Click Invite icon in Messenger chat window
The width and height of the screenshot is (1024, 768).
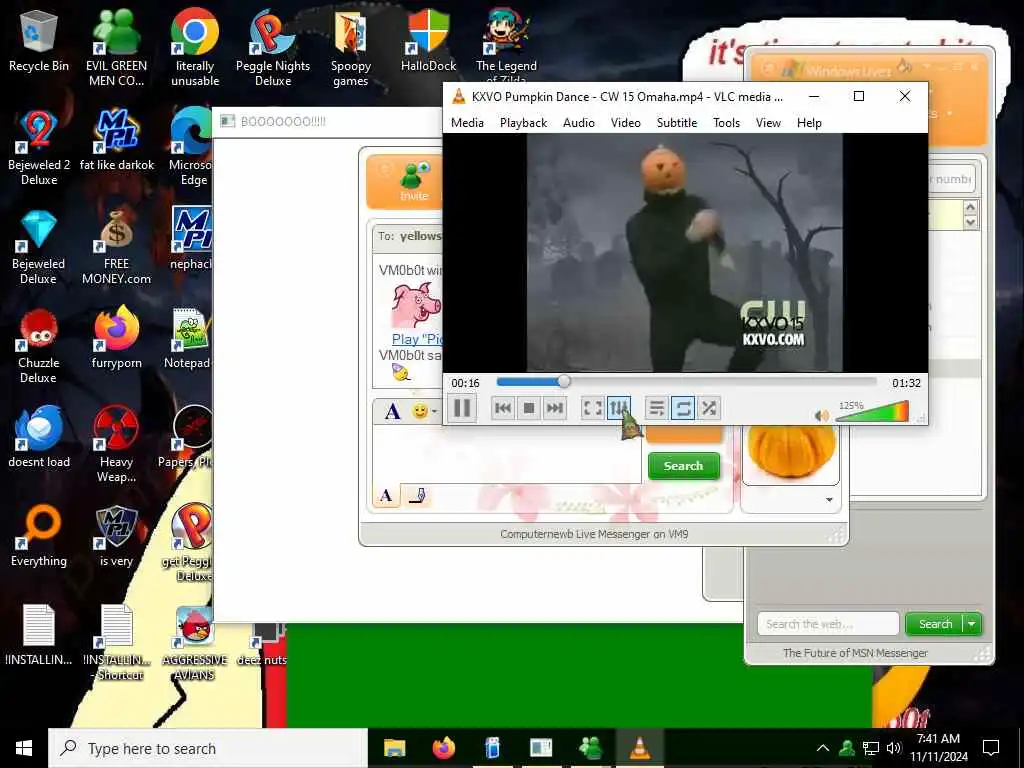click(413, 182)
